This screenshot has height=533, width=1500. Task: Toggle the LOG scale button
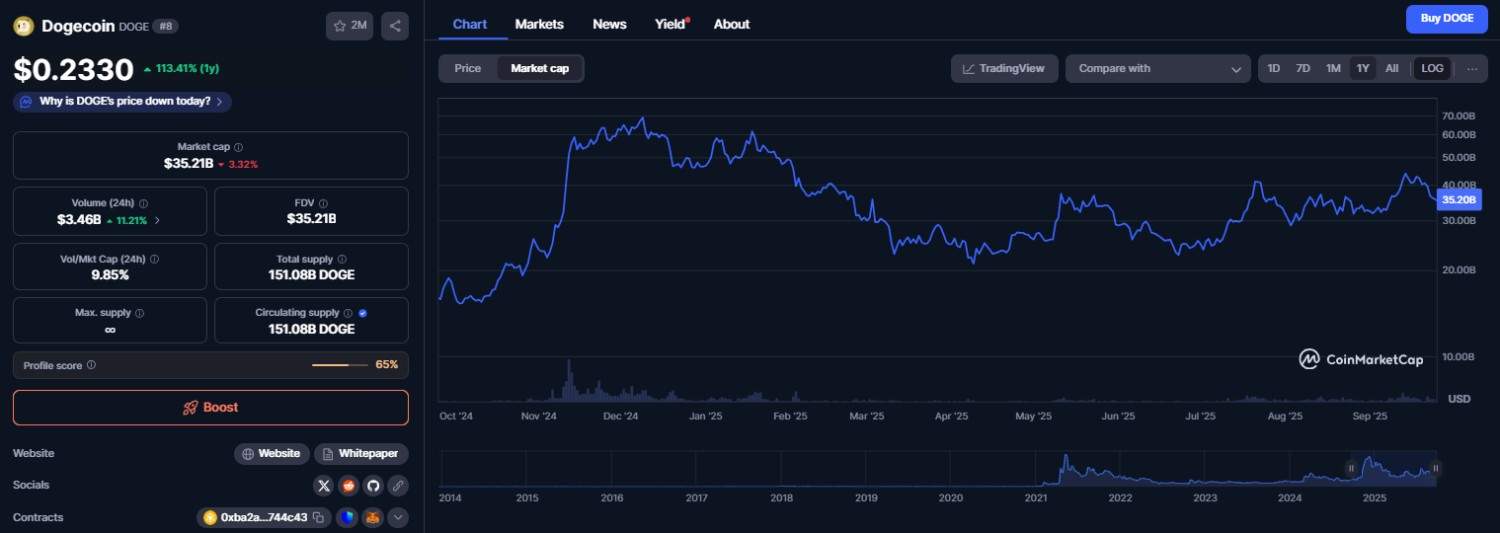pos(1432,68)
